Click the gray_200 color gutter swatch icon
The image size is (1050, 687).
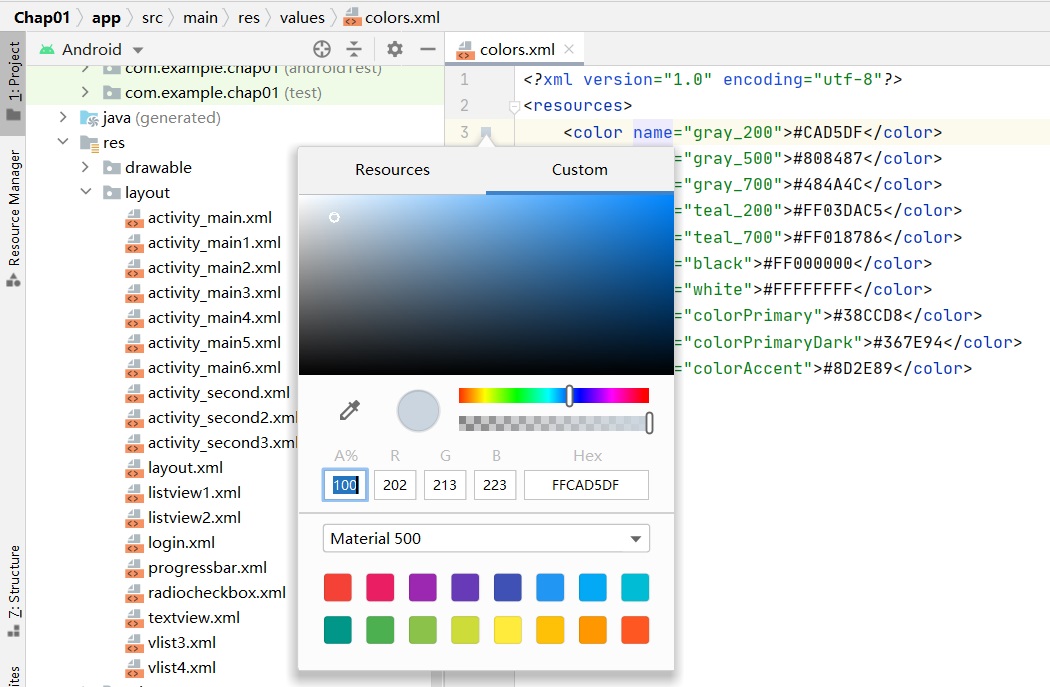pyautogui.click(x=486, y=132)
